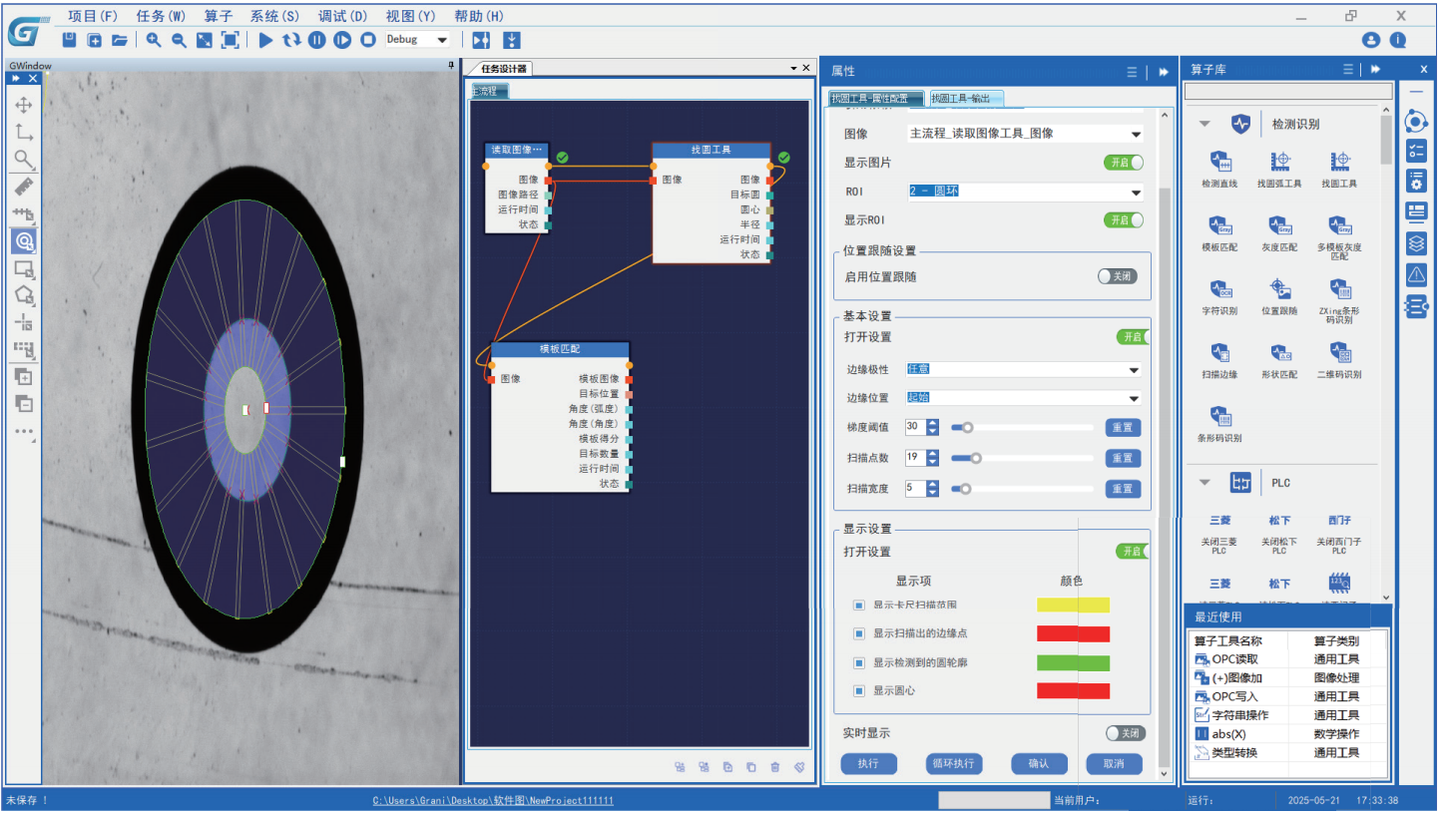Add 字符识别 OCR operator from library
Image resolution: width=1440 pixels, height=814 pixels.
[1220, 297]
